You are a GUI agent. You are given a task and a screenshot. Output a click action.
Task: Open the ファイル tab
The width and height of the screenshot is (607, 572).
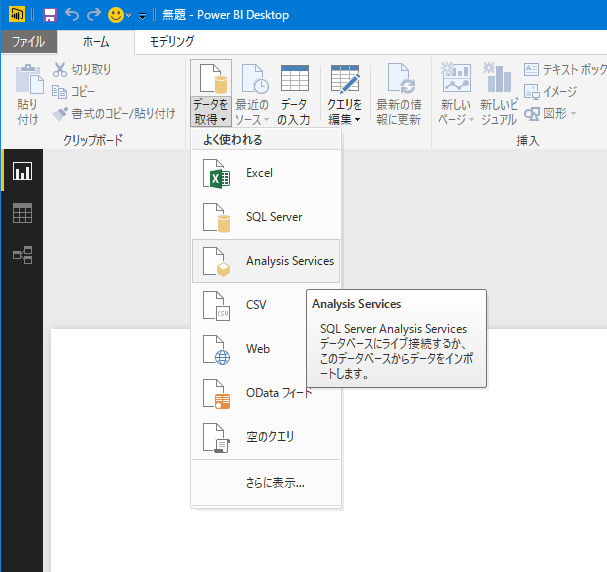(x=28, y=42)
